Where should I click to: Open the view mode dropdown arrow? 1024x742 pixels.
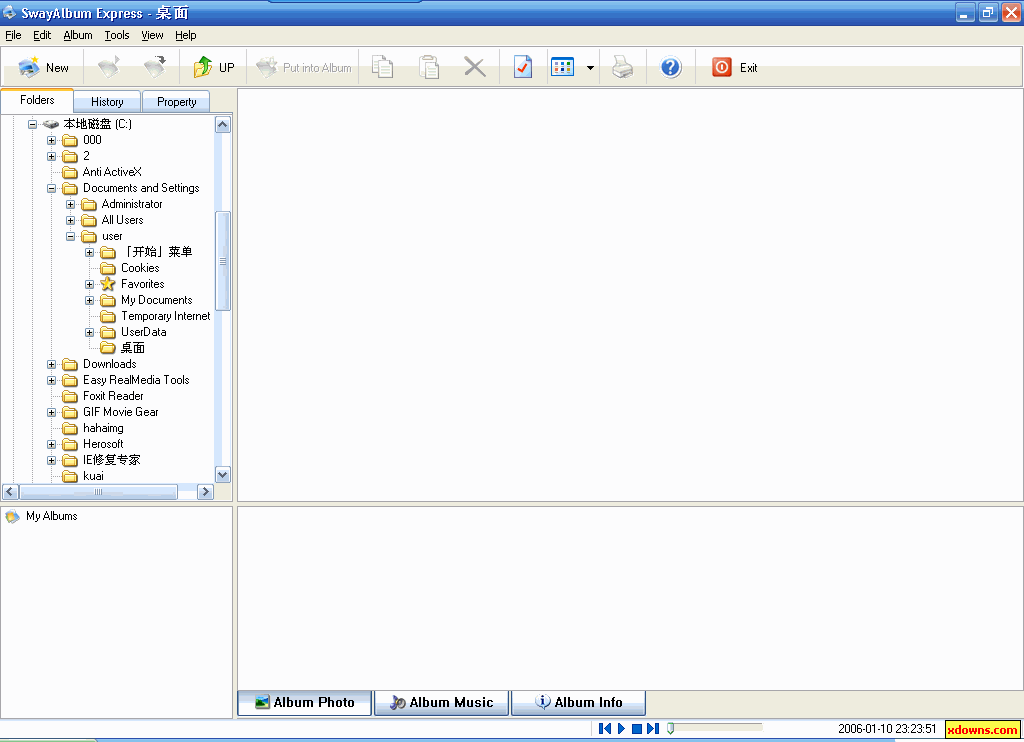(590, 67)
